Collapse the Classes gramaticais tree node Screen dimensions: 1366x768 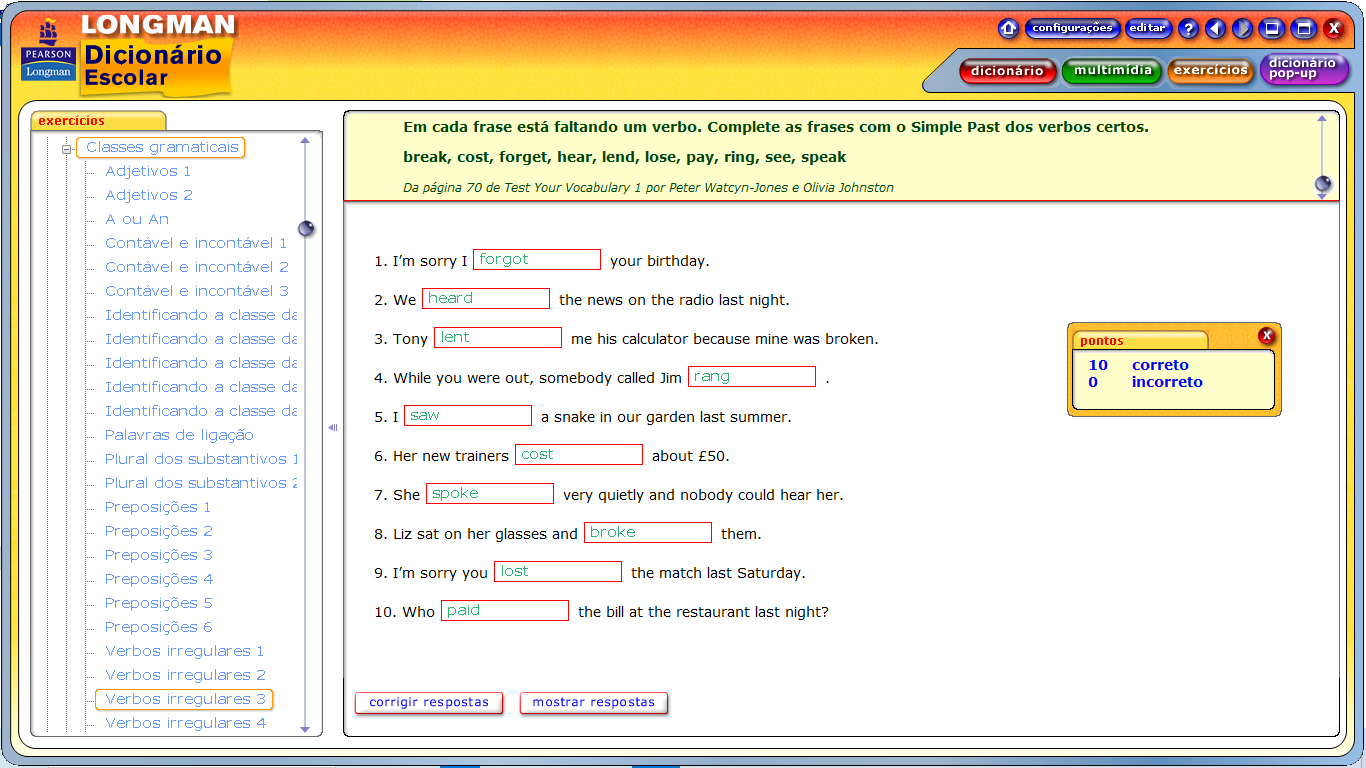pyautogui.click(x=67, y=149)
